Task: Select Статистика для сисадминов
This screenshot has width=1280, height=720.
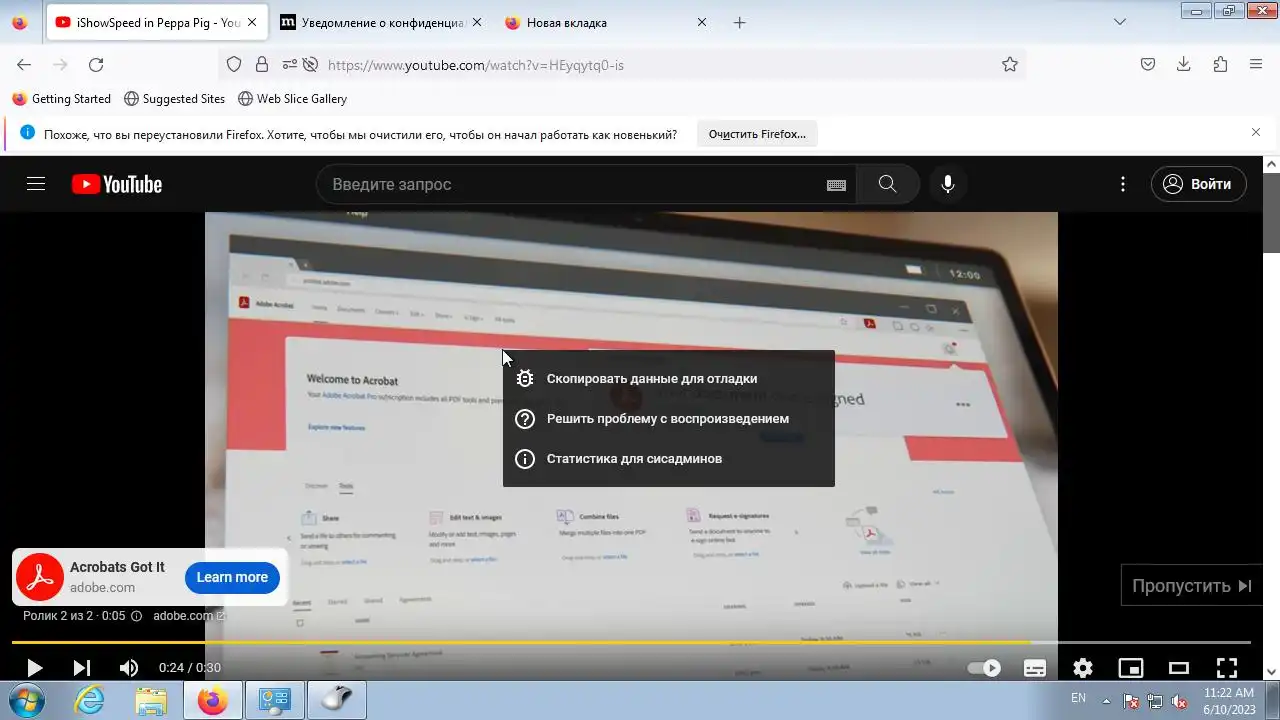Action: point(668,459)
